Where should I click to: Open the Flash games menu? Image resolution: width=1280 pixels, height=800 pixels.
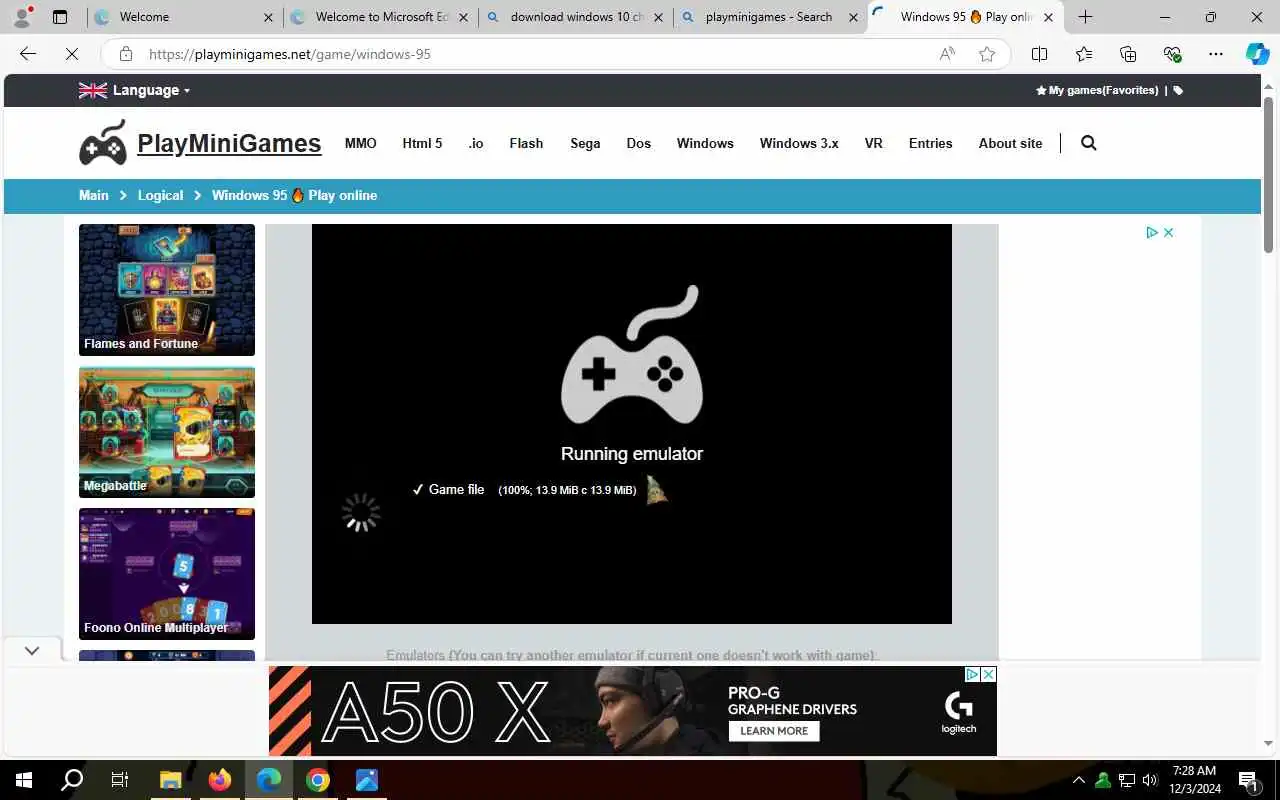point(526,143)
